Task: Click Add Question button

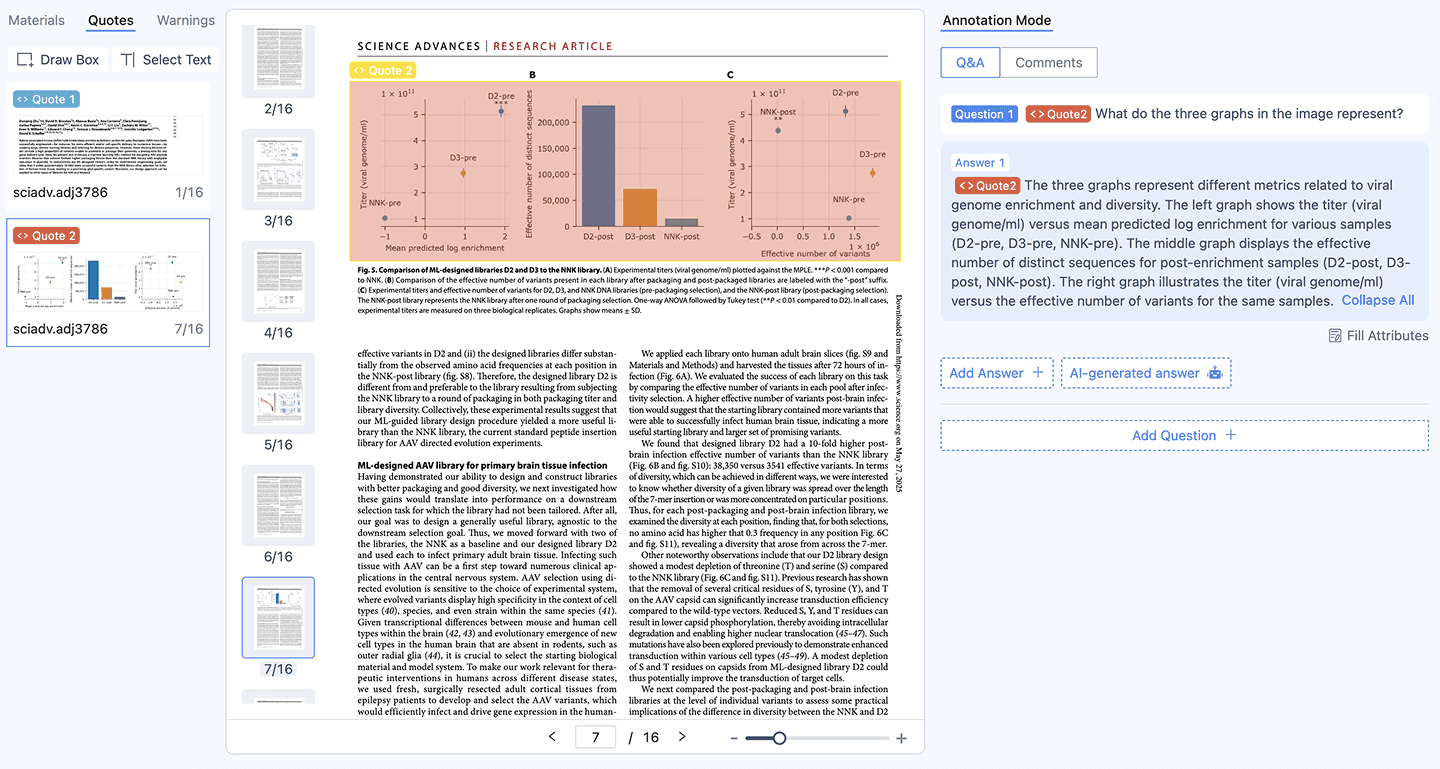Action: click(x=1184, y=435)
